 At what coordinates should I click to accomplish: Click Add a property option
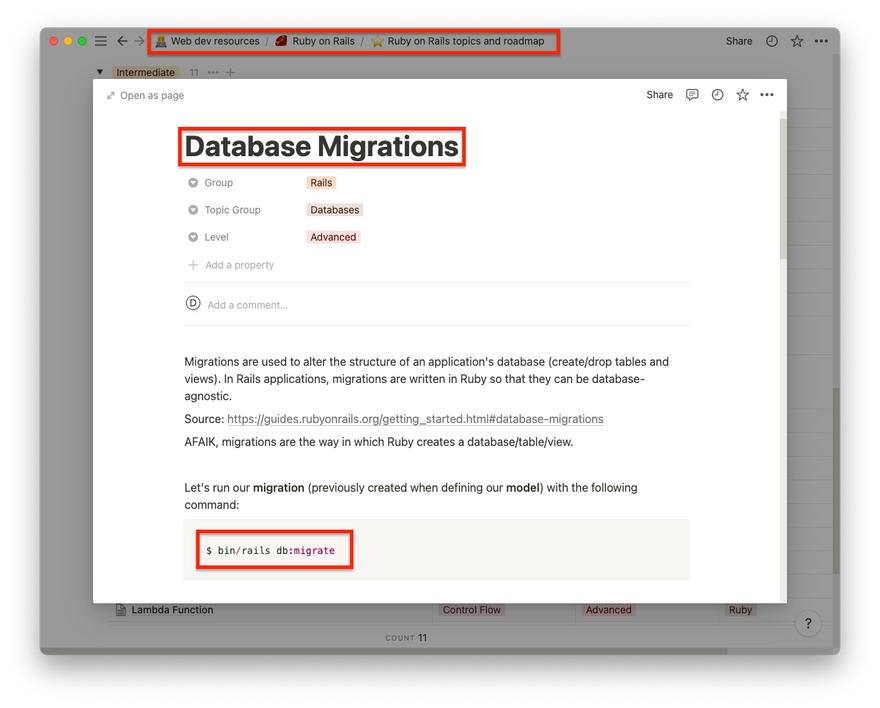(x=239, y=265)
